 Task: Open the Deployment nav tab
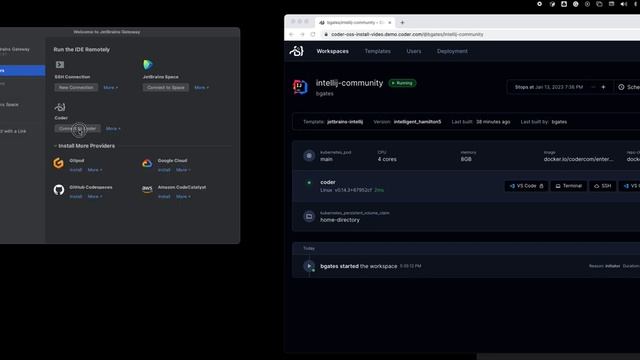click(452, 51)
